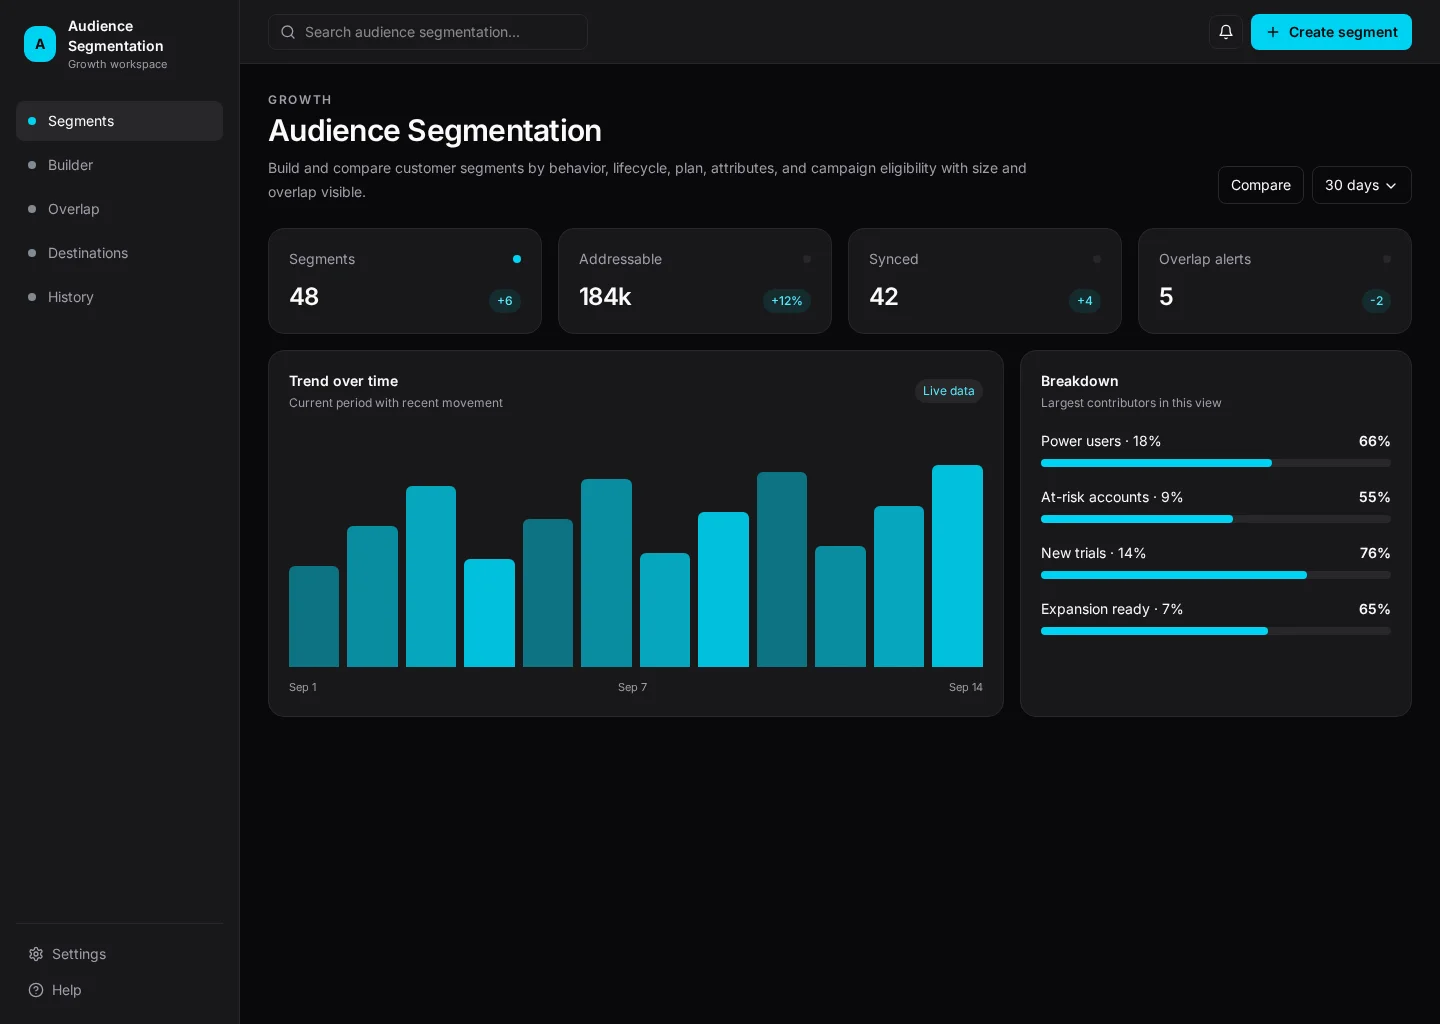Open the Destinations section
The height and width of the screenshot is (1024, 1440).
(x=119, y=253)
